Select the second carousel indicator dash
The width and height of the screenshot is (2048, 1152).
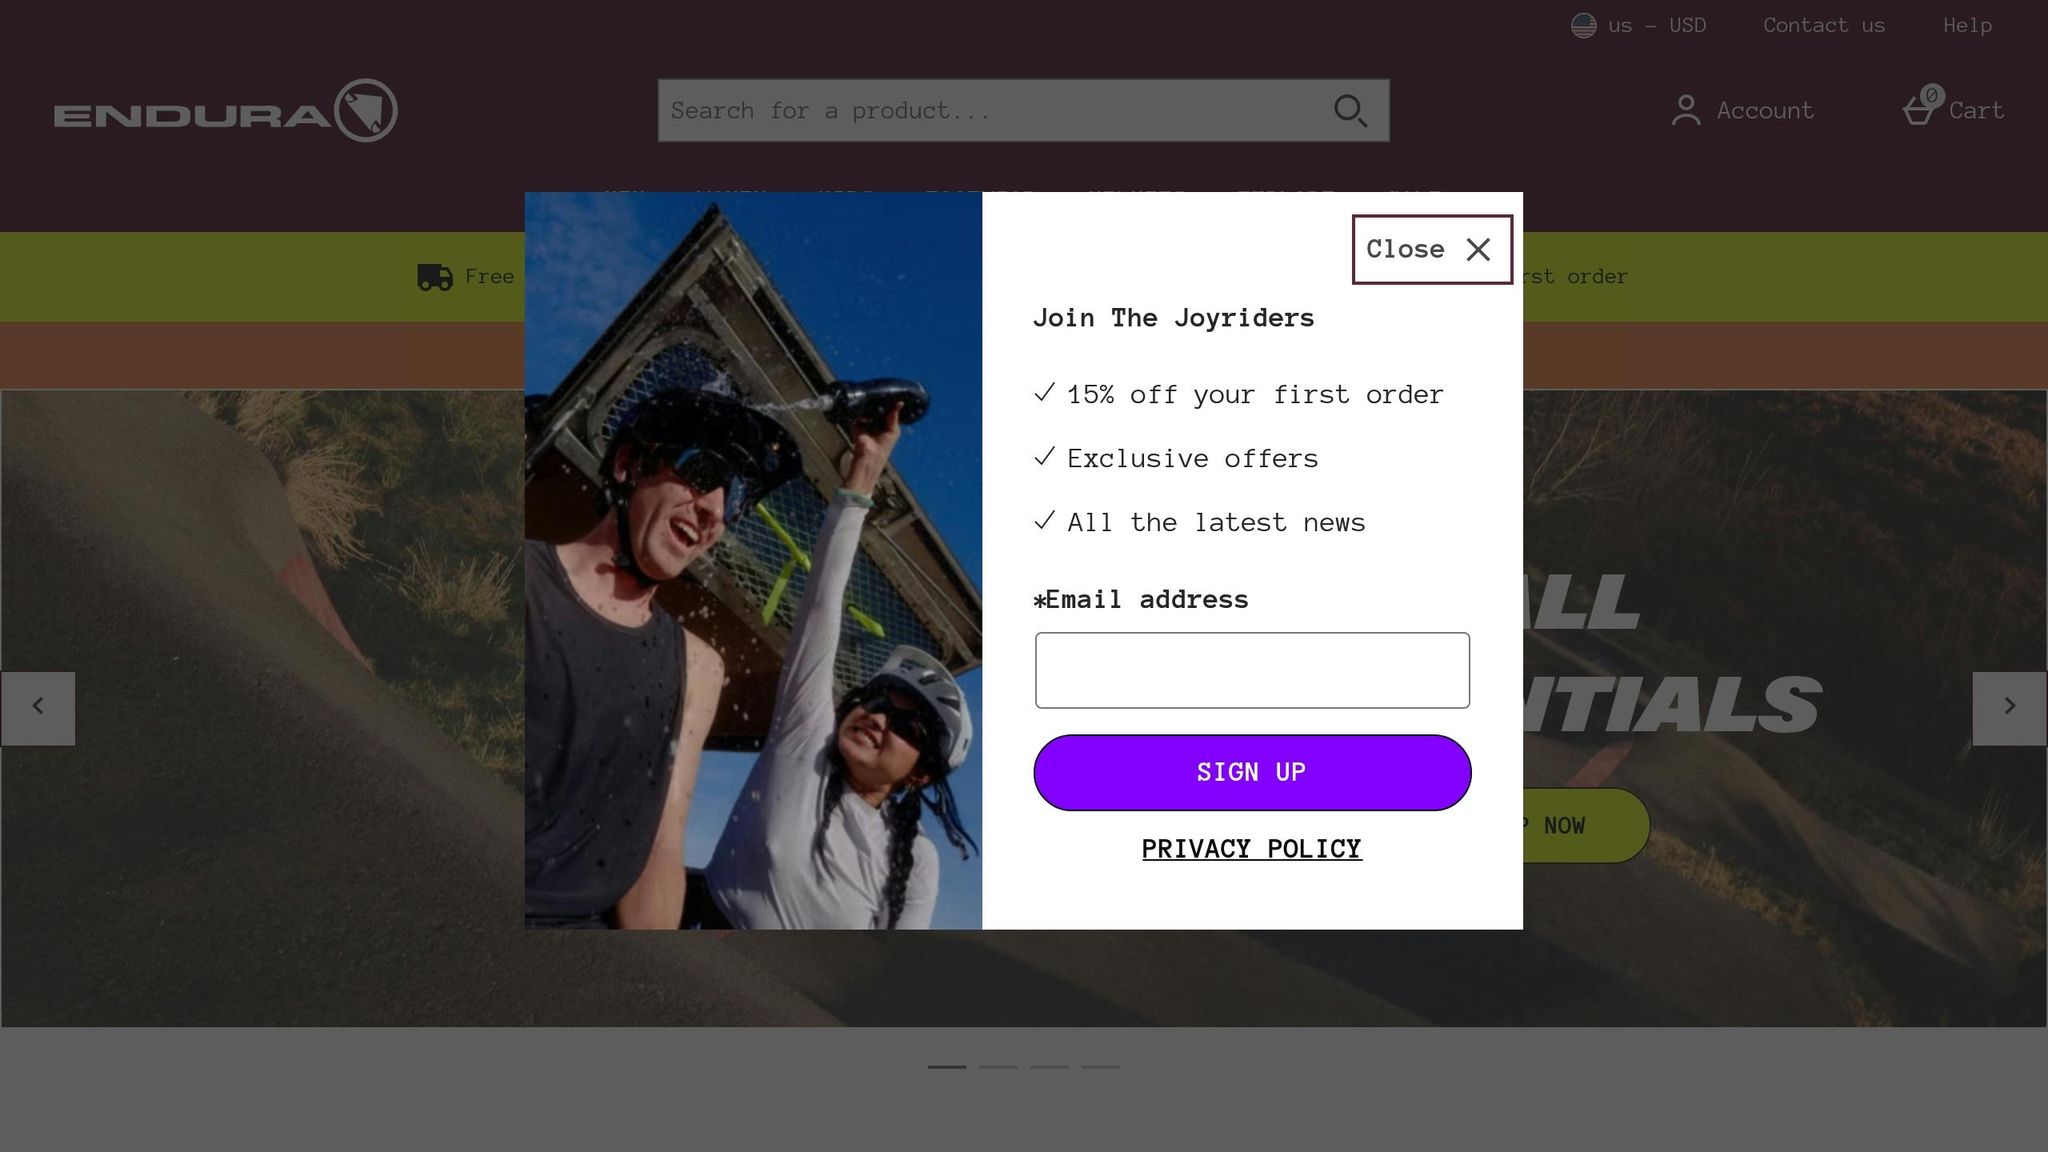[998, 1067]
